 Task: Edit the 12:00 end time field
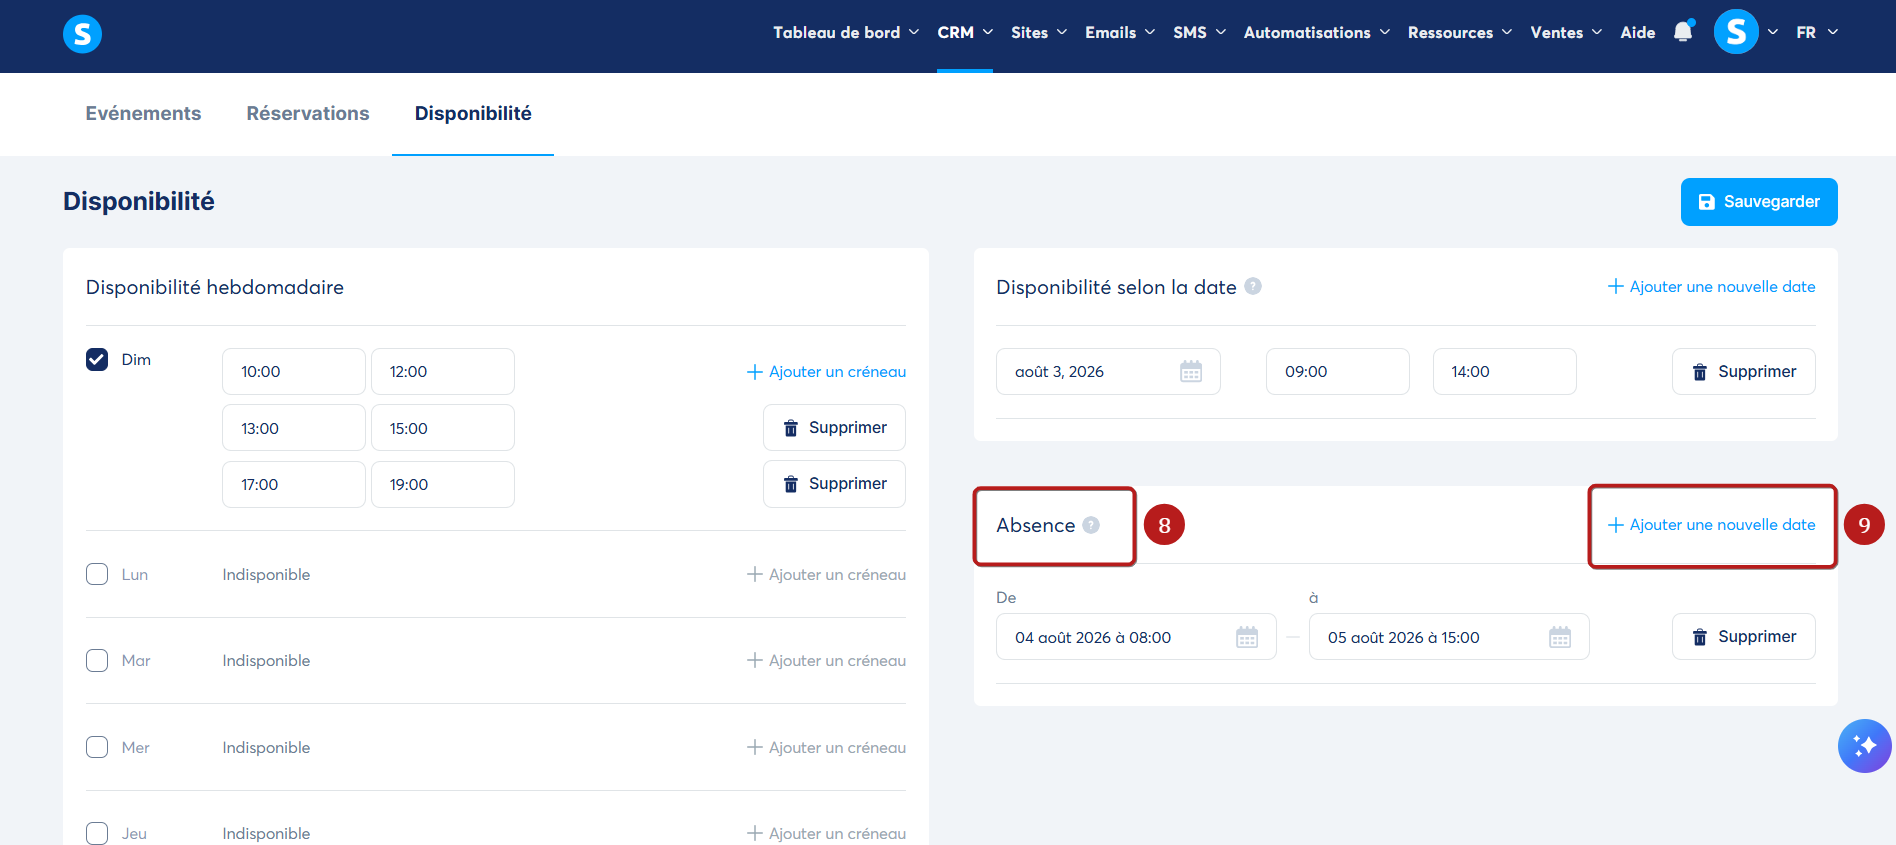pyautogui.click(x=443, y=372)
